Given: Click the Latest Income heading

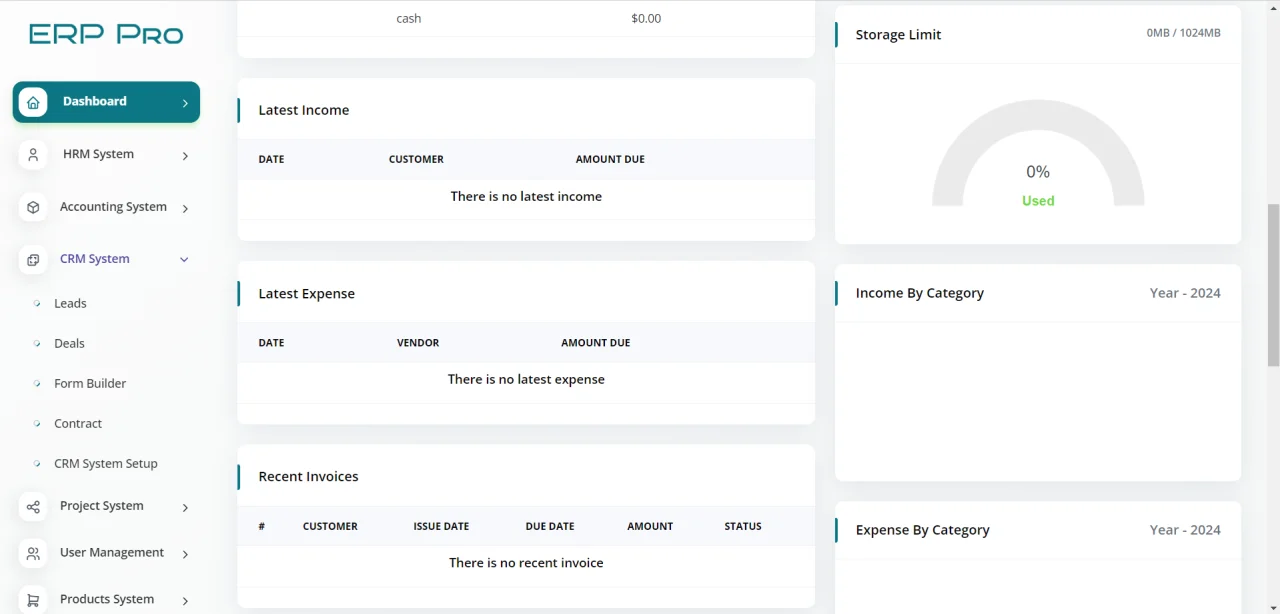Looking at the screenshot, I should coord(304,110).
